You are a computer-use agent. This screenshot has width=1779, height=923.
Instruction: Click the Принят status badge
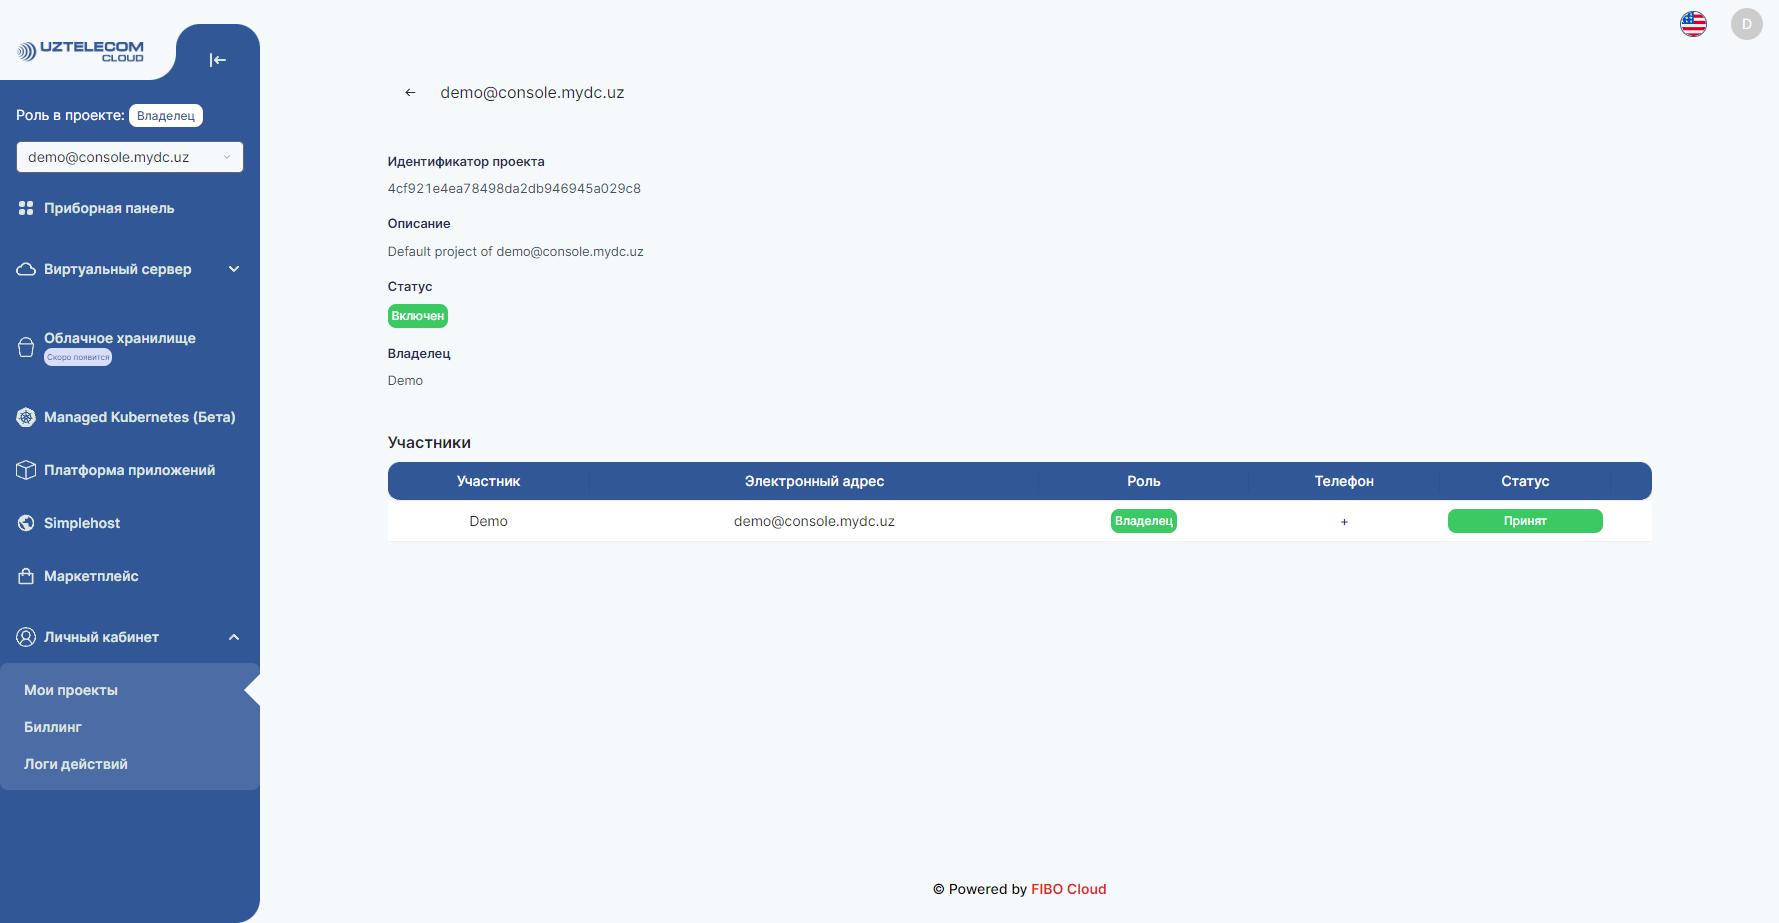1524,521
